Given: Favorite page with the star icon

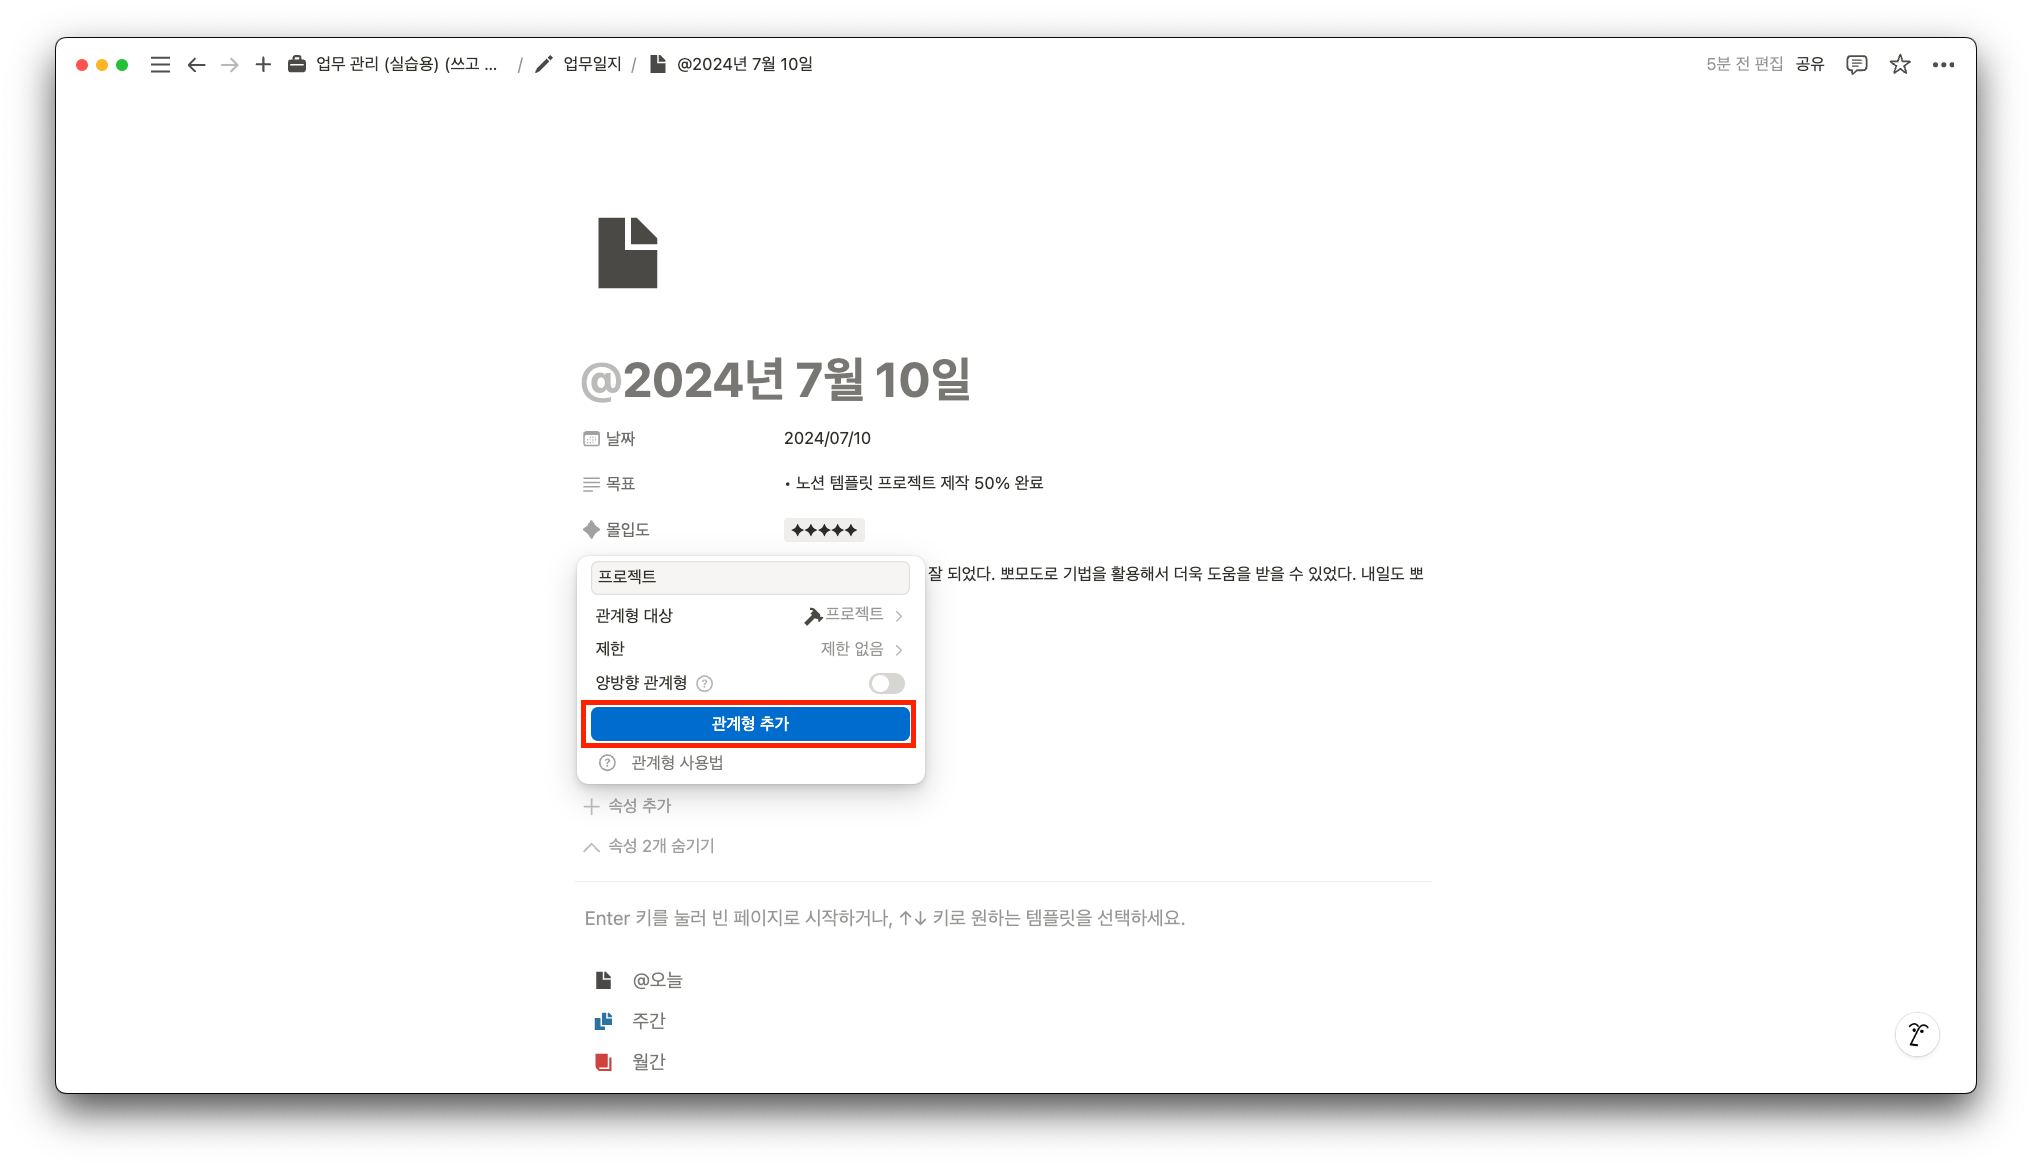Looking at the screenshot, I should [1900, 65].
